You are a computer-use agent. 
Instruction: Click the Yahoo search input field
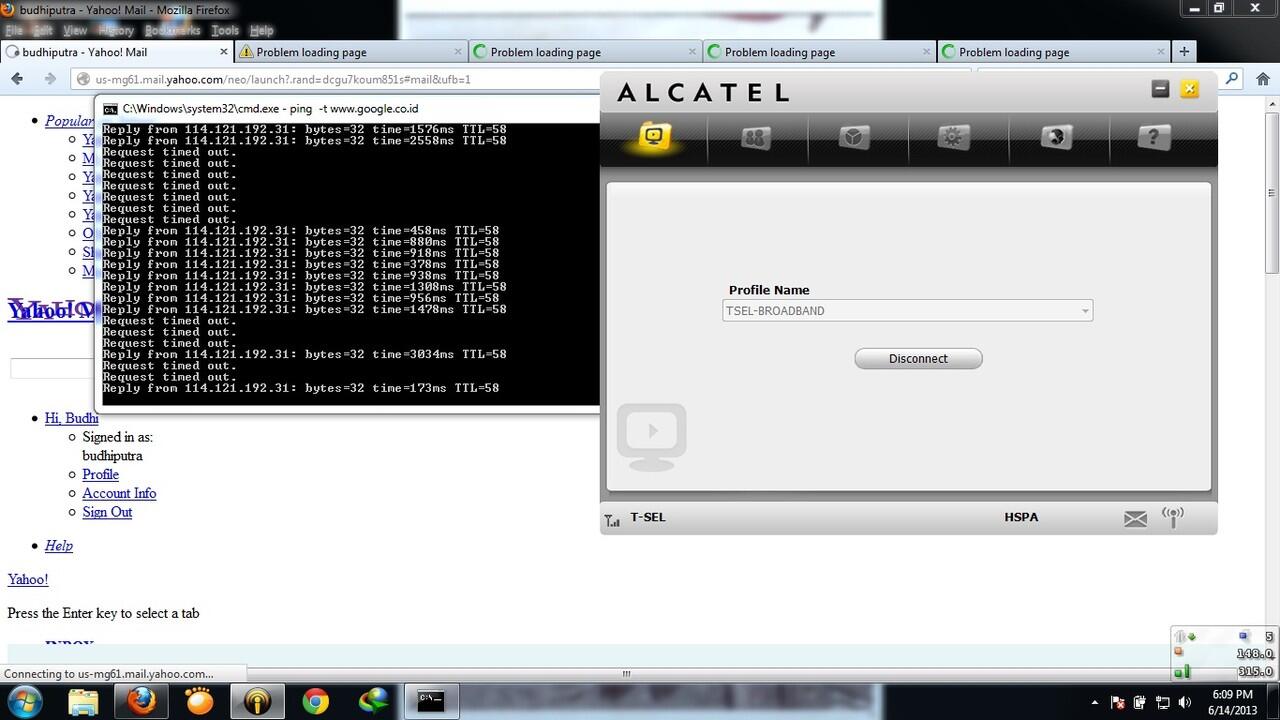(x=52, y=369)
